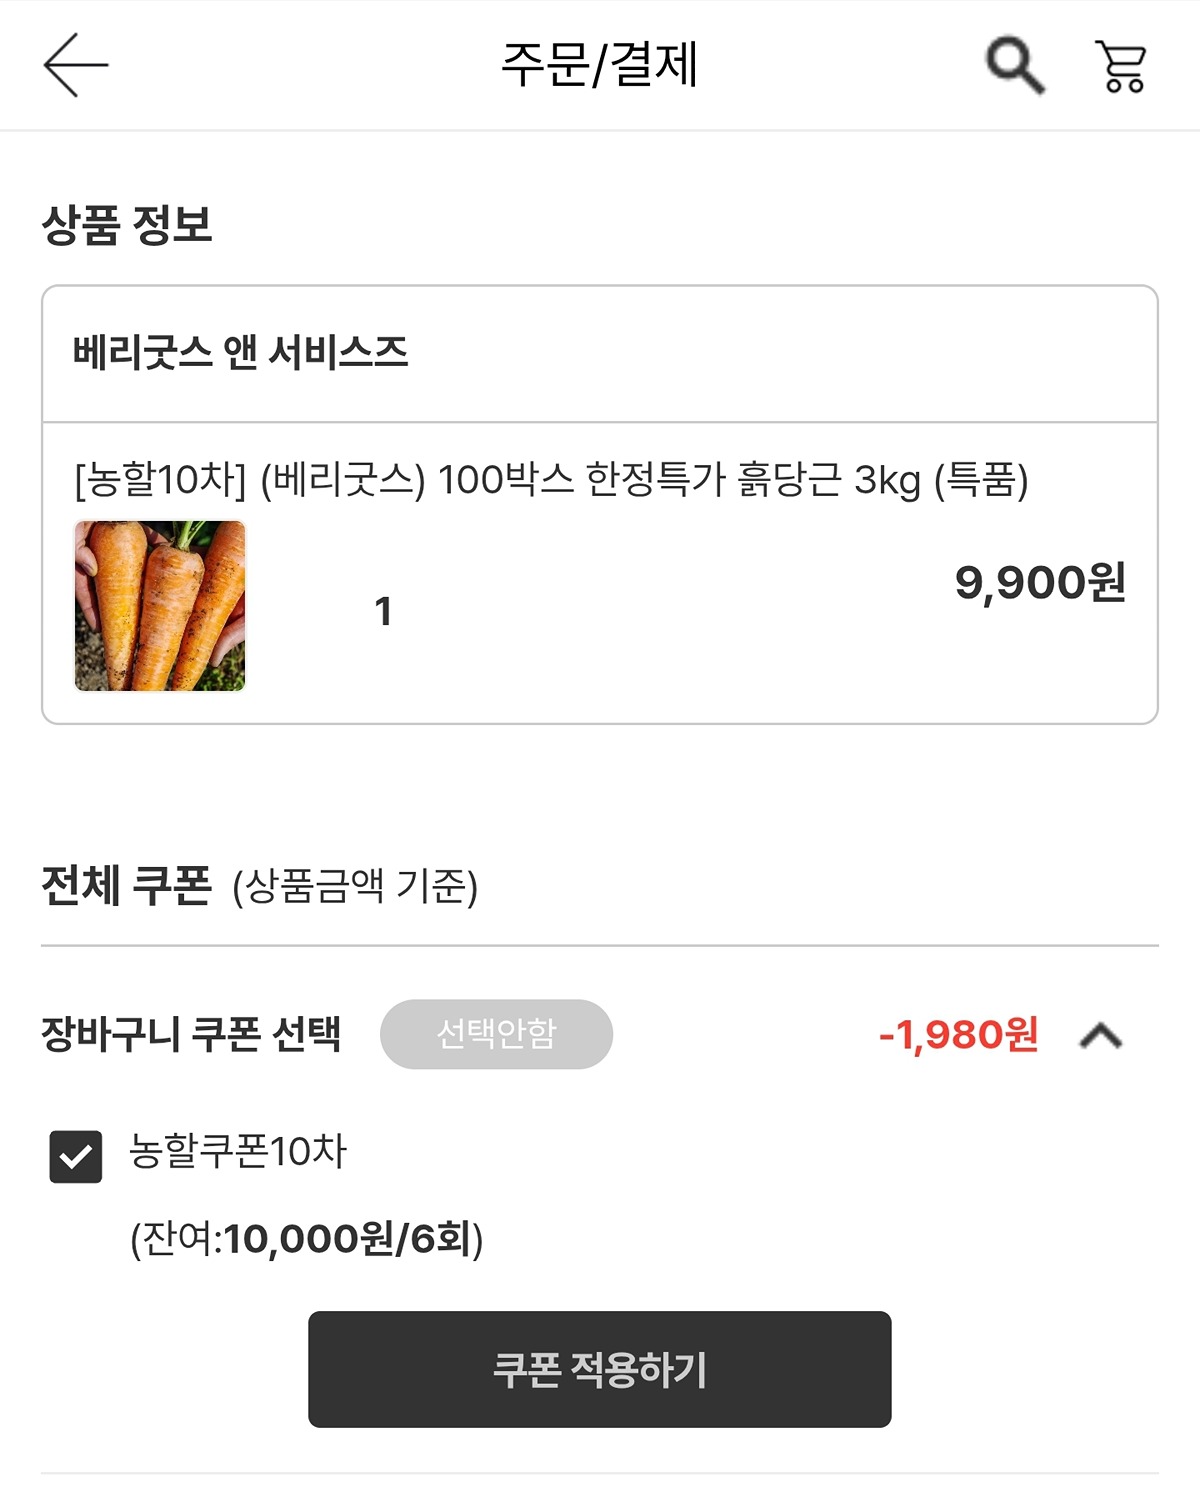Collapse the 장바구니 쿠폰 section chevron

1101,1036
